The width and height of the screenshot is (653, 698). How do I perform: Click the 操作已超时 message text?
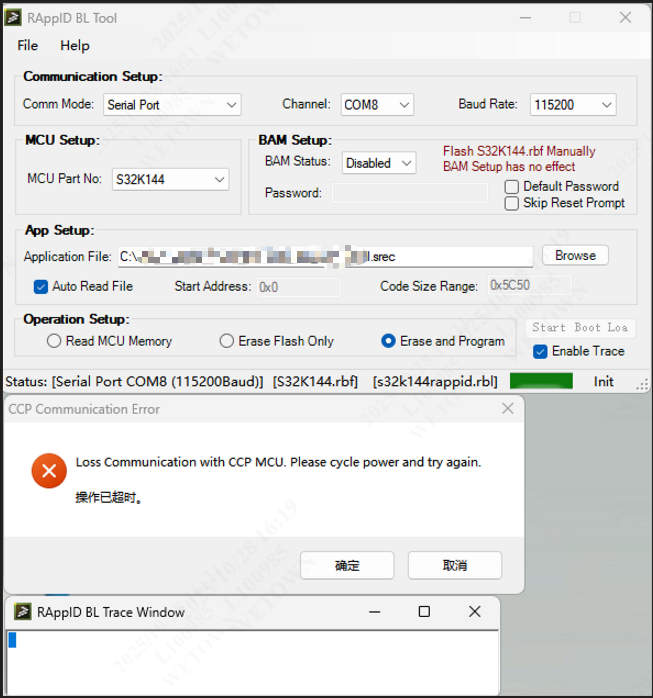tap(109, 497)
